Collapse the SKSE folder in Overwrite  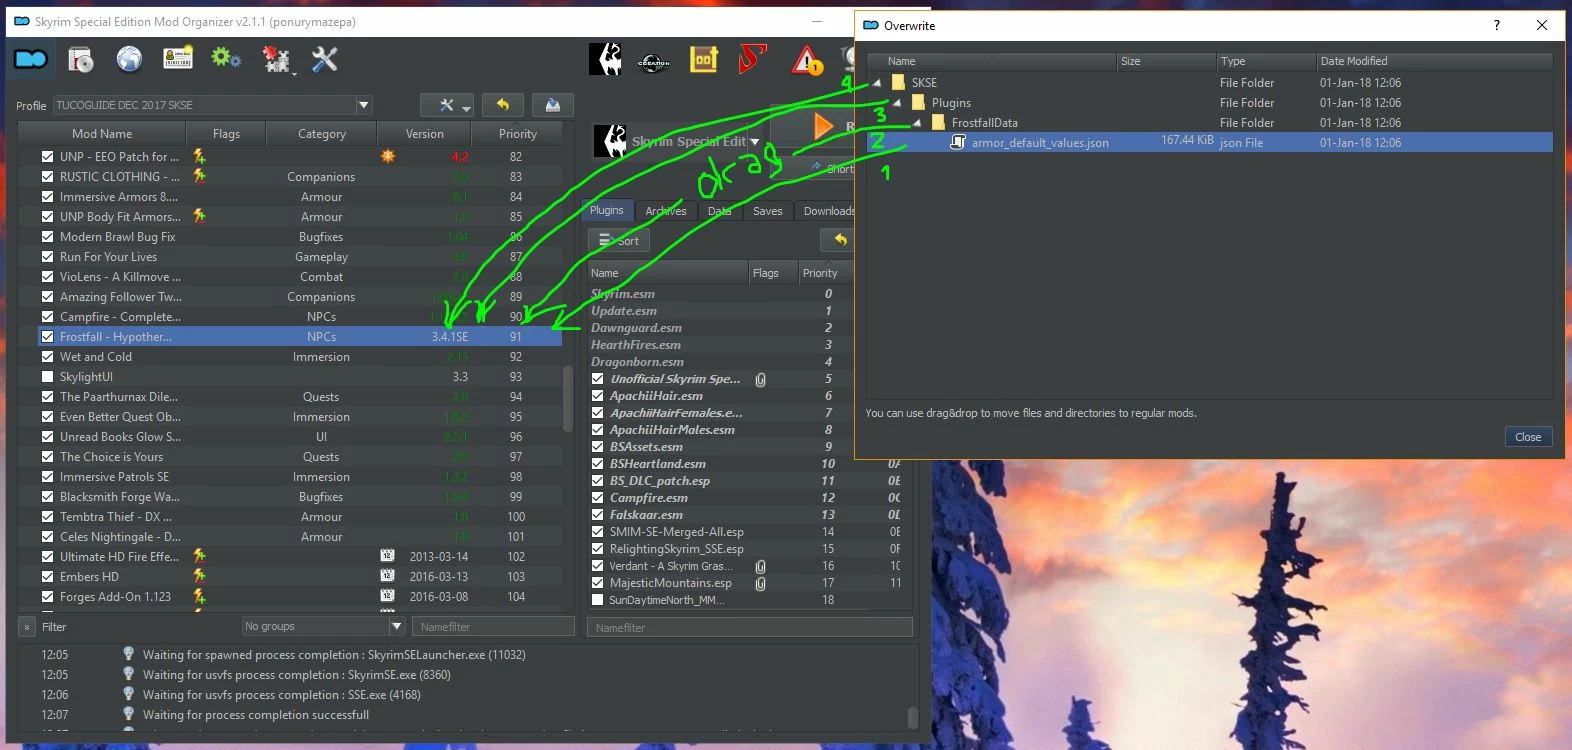click(x=877, y=83)
